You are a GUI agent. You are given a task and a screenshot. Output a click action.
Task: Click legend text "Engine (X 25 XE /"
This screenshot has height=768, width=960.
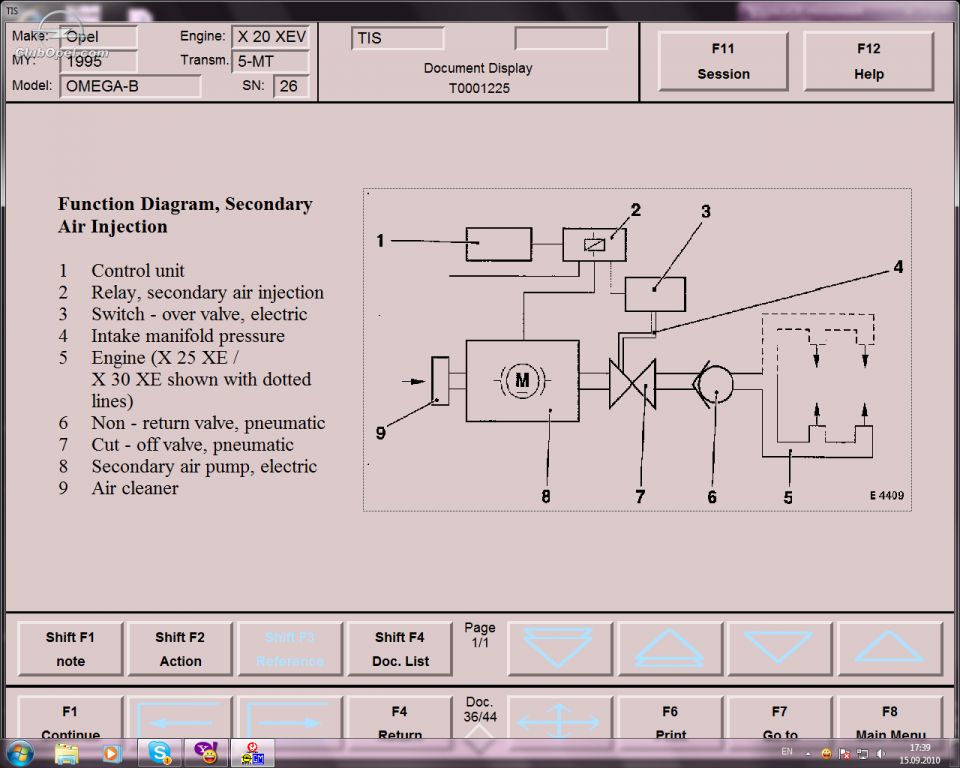[x=165, y=358]
